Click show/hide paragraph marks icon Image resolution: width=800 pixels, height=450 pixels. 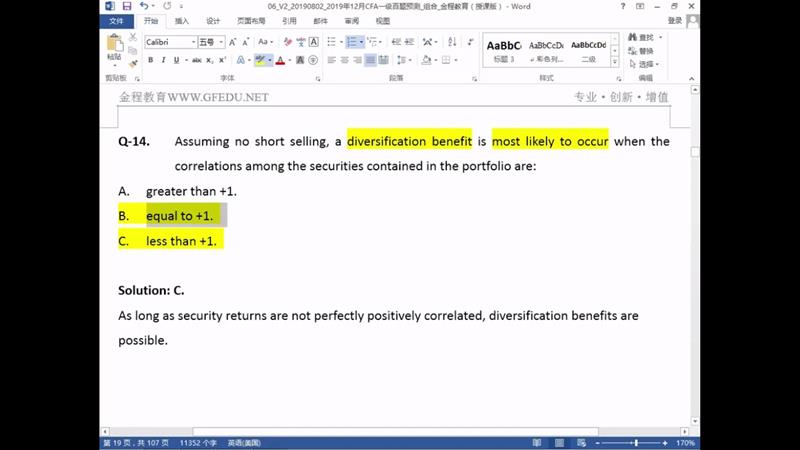470,42
